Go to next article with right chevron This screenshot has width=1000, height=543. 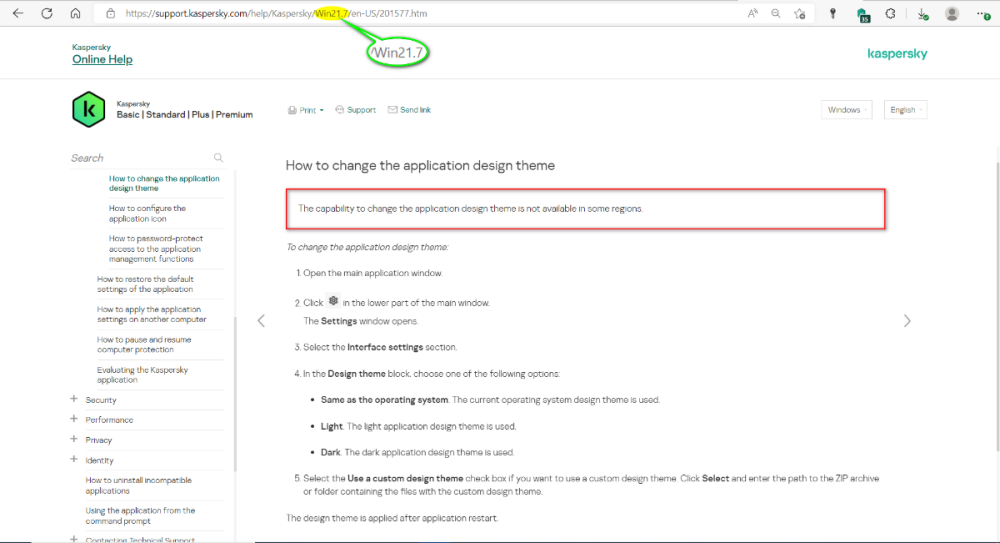click(x=907, y=320)
